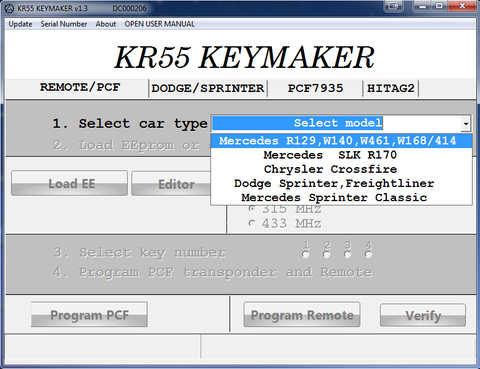Click the Load EE button

pos(69,183)
